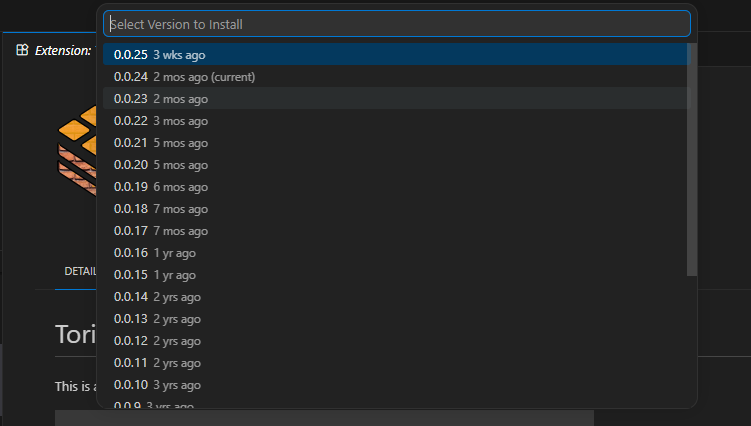
Task: Choose version 0.0.20 in the version list
Action: point(160,165)
